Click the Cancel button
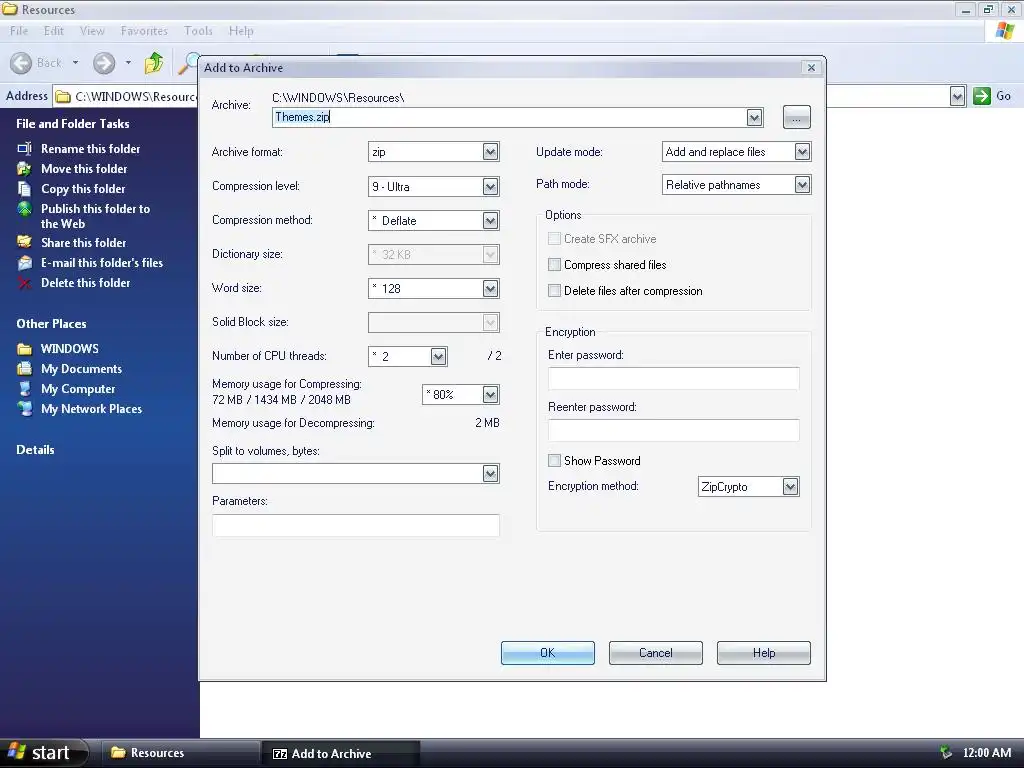The width and height of the screenshot is (1024, 768). tap(656, 652)
